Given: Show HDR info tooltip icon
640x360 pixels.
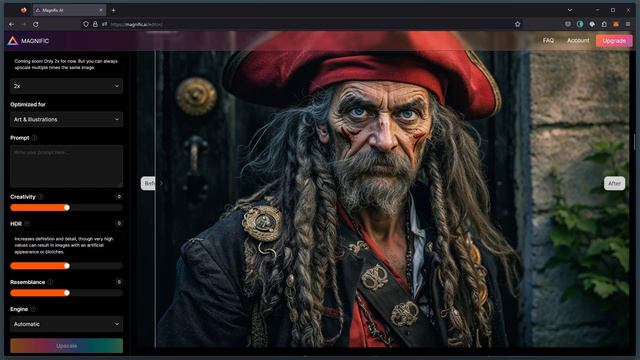Looking at the screenshot, I should [27, 224].
